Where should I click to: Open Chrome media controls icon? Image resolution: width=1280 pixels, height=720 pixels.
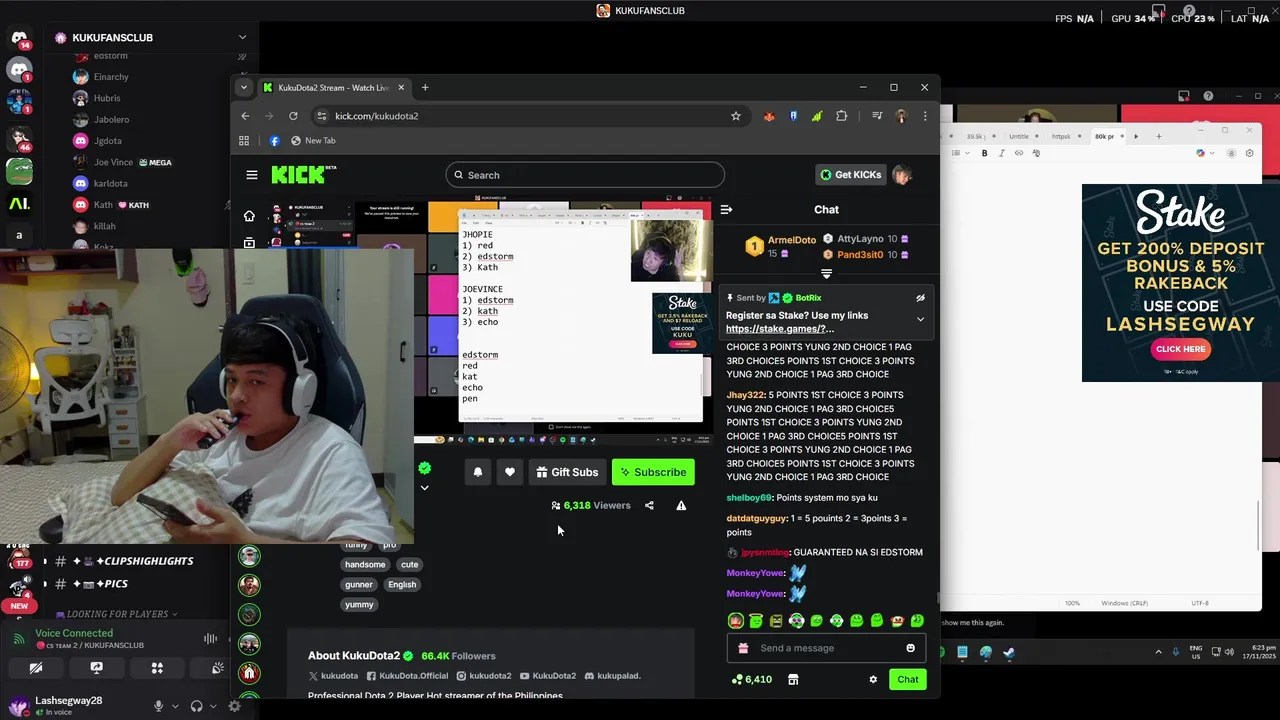coord(876,116)
